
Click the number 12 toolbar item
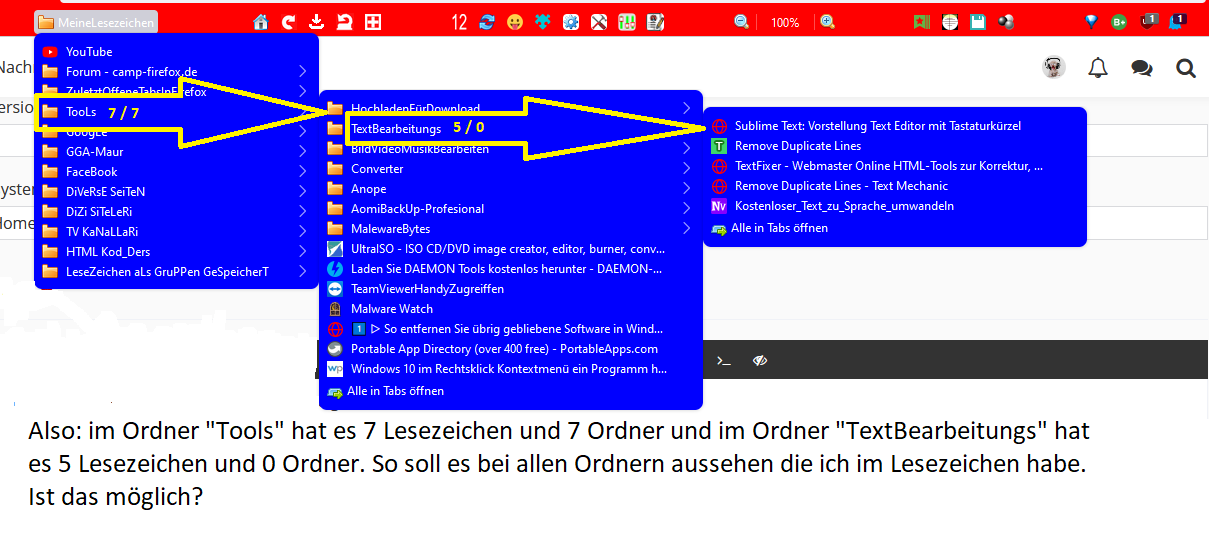[460, 22]
